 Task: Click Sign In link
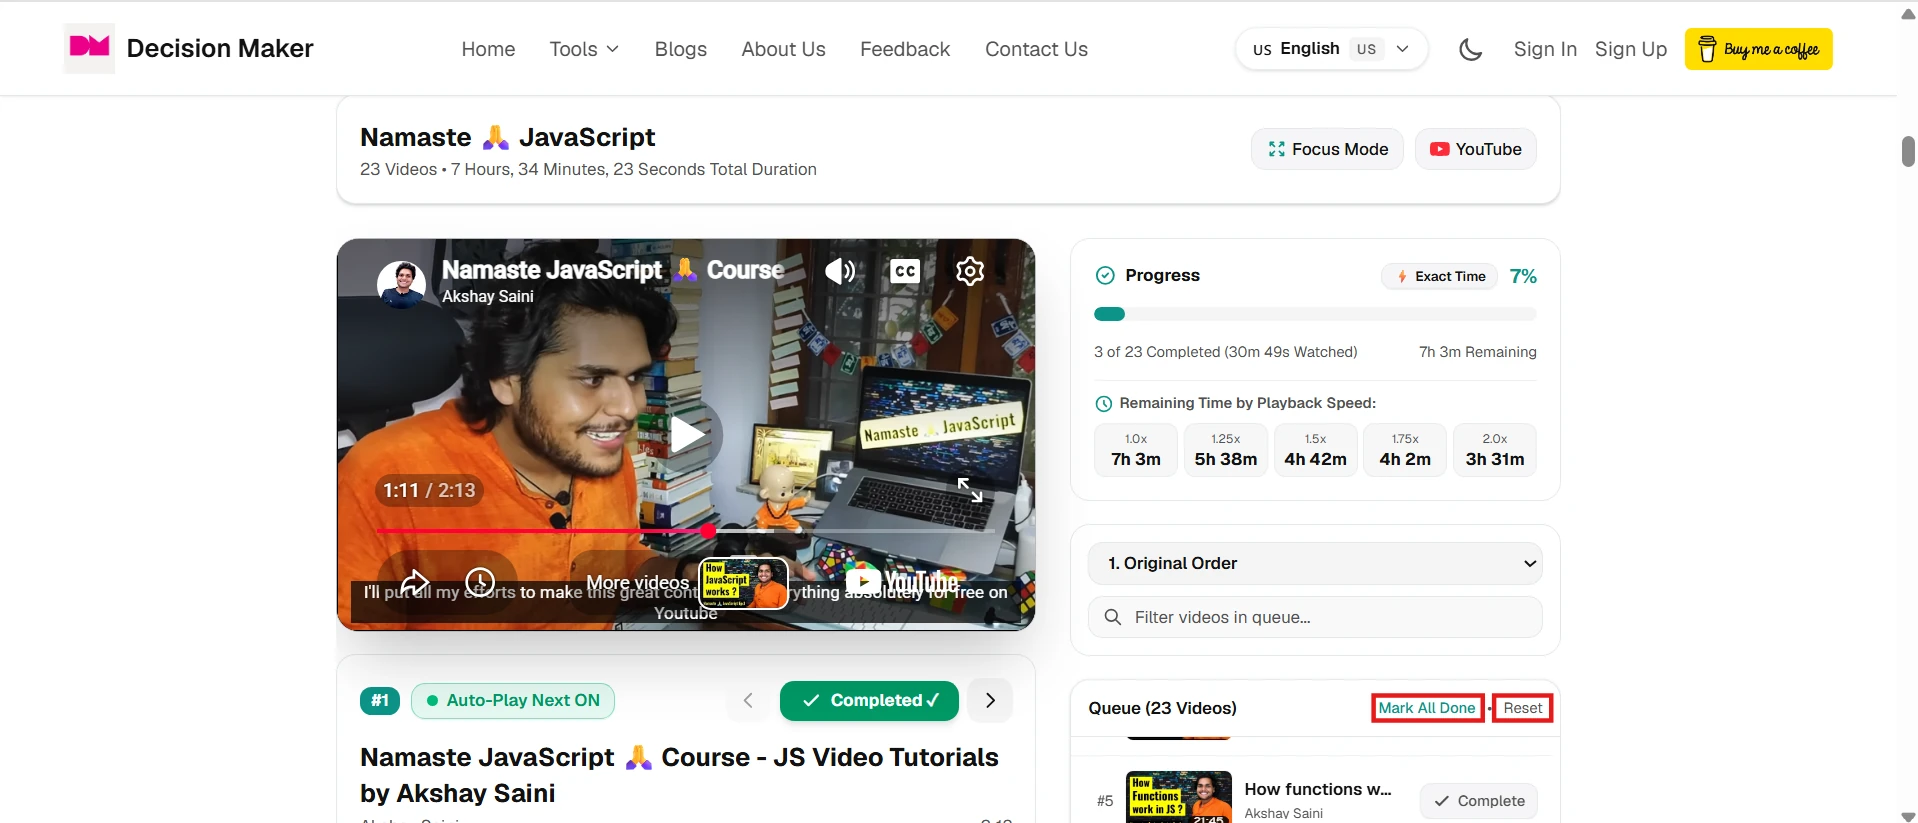pos(1545,49)
